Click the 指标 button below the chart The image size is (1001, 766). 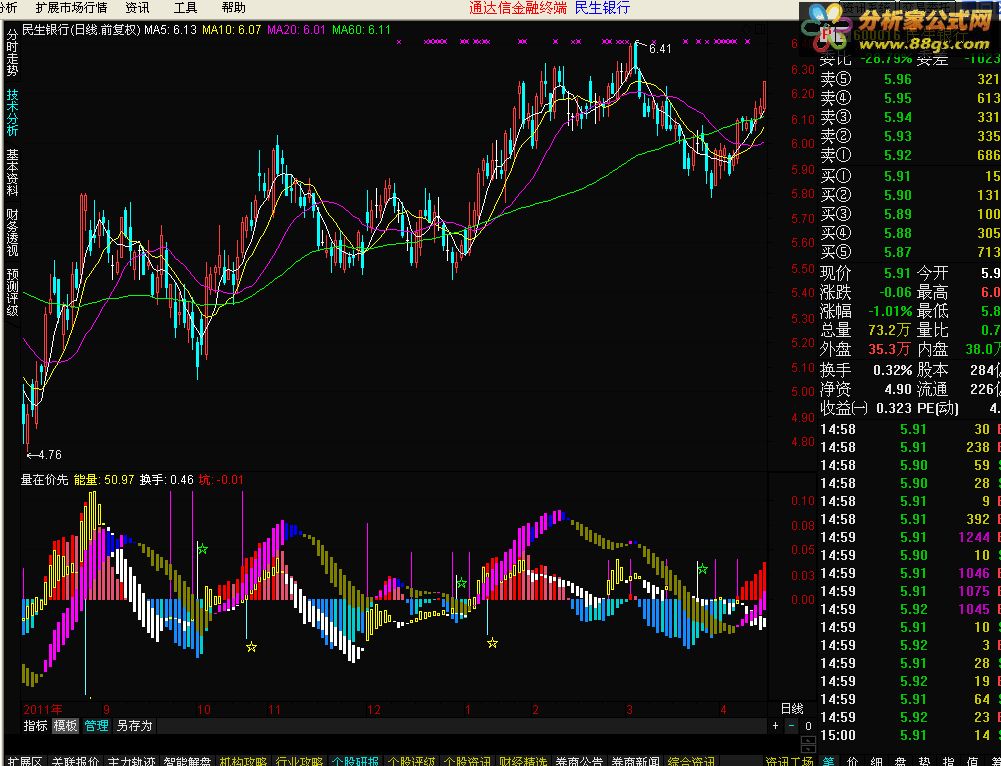pyautogui.click(x=35, y=726)
